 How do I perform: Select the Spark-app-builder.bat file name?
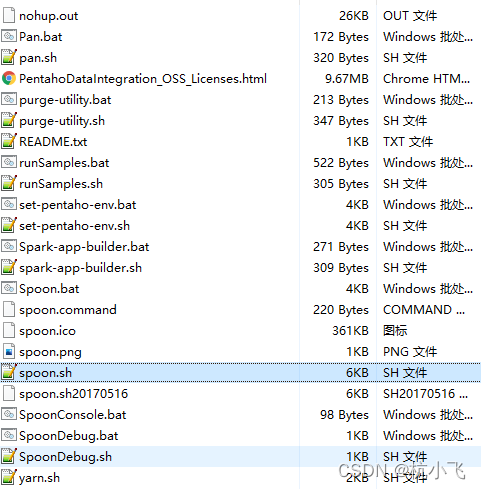click(84, 247)
